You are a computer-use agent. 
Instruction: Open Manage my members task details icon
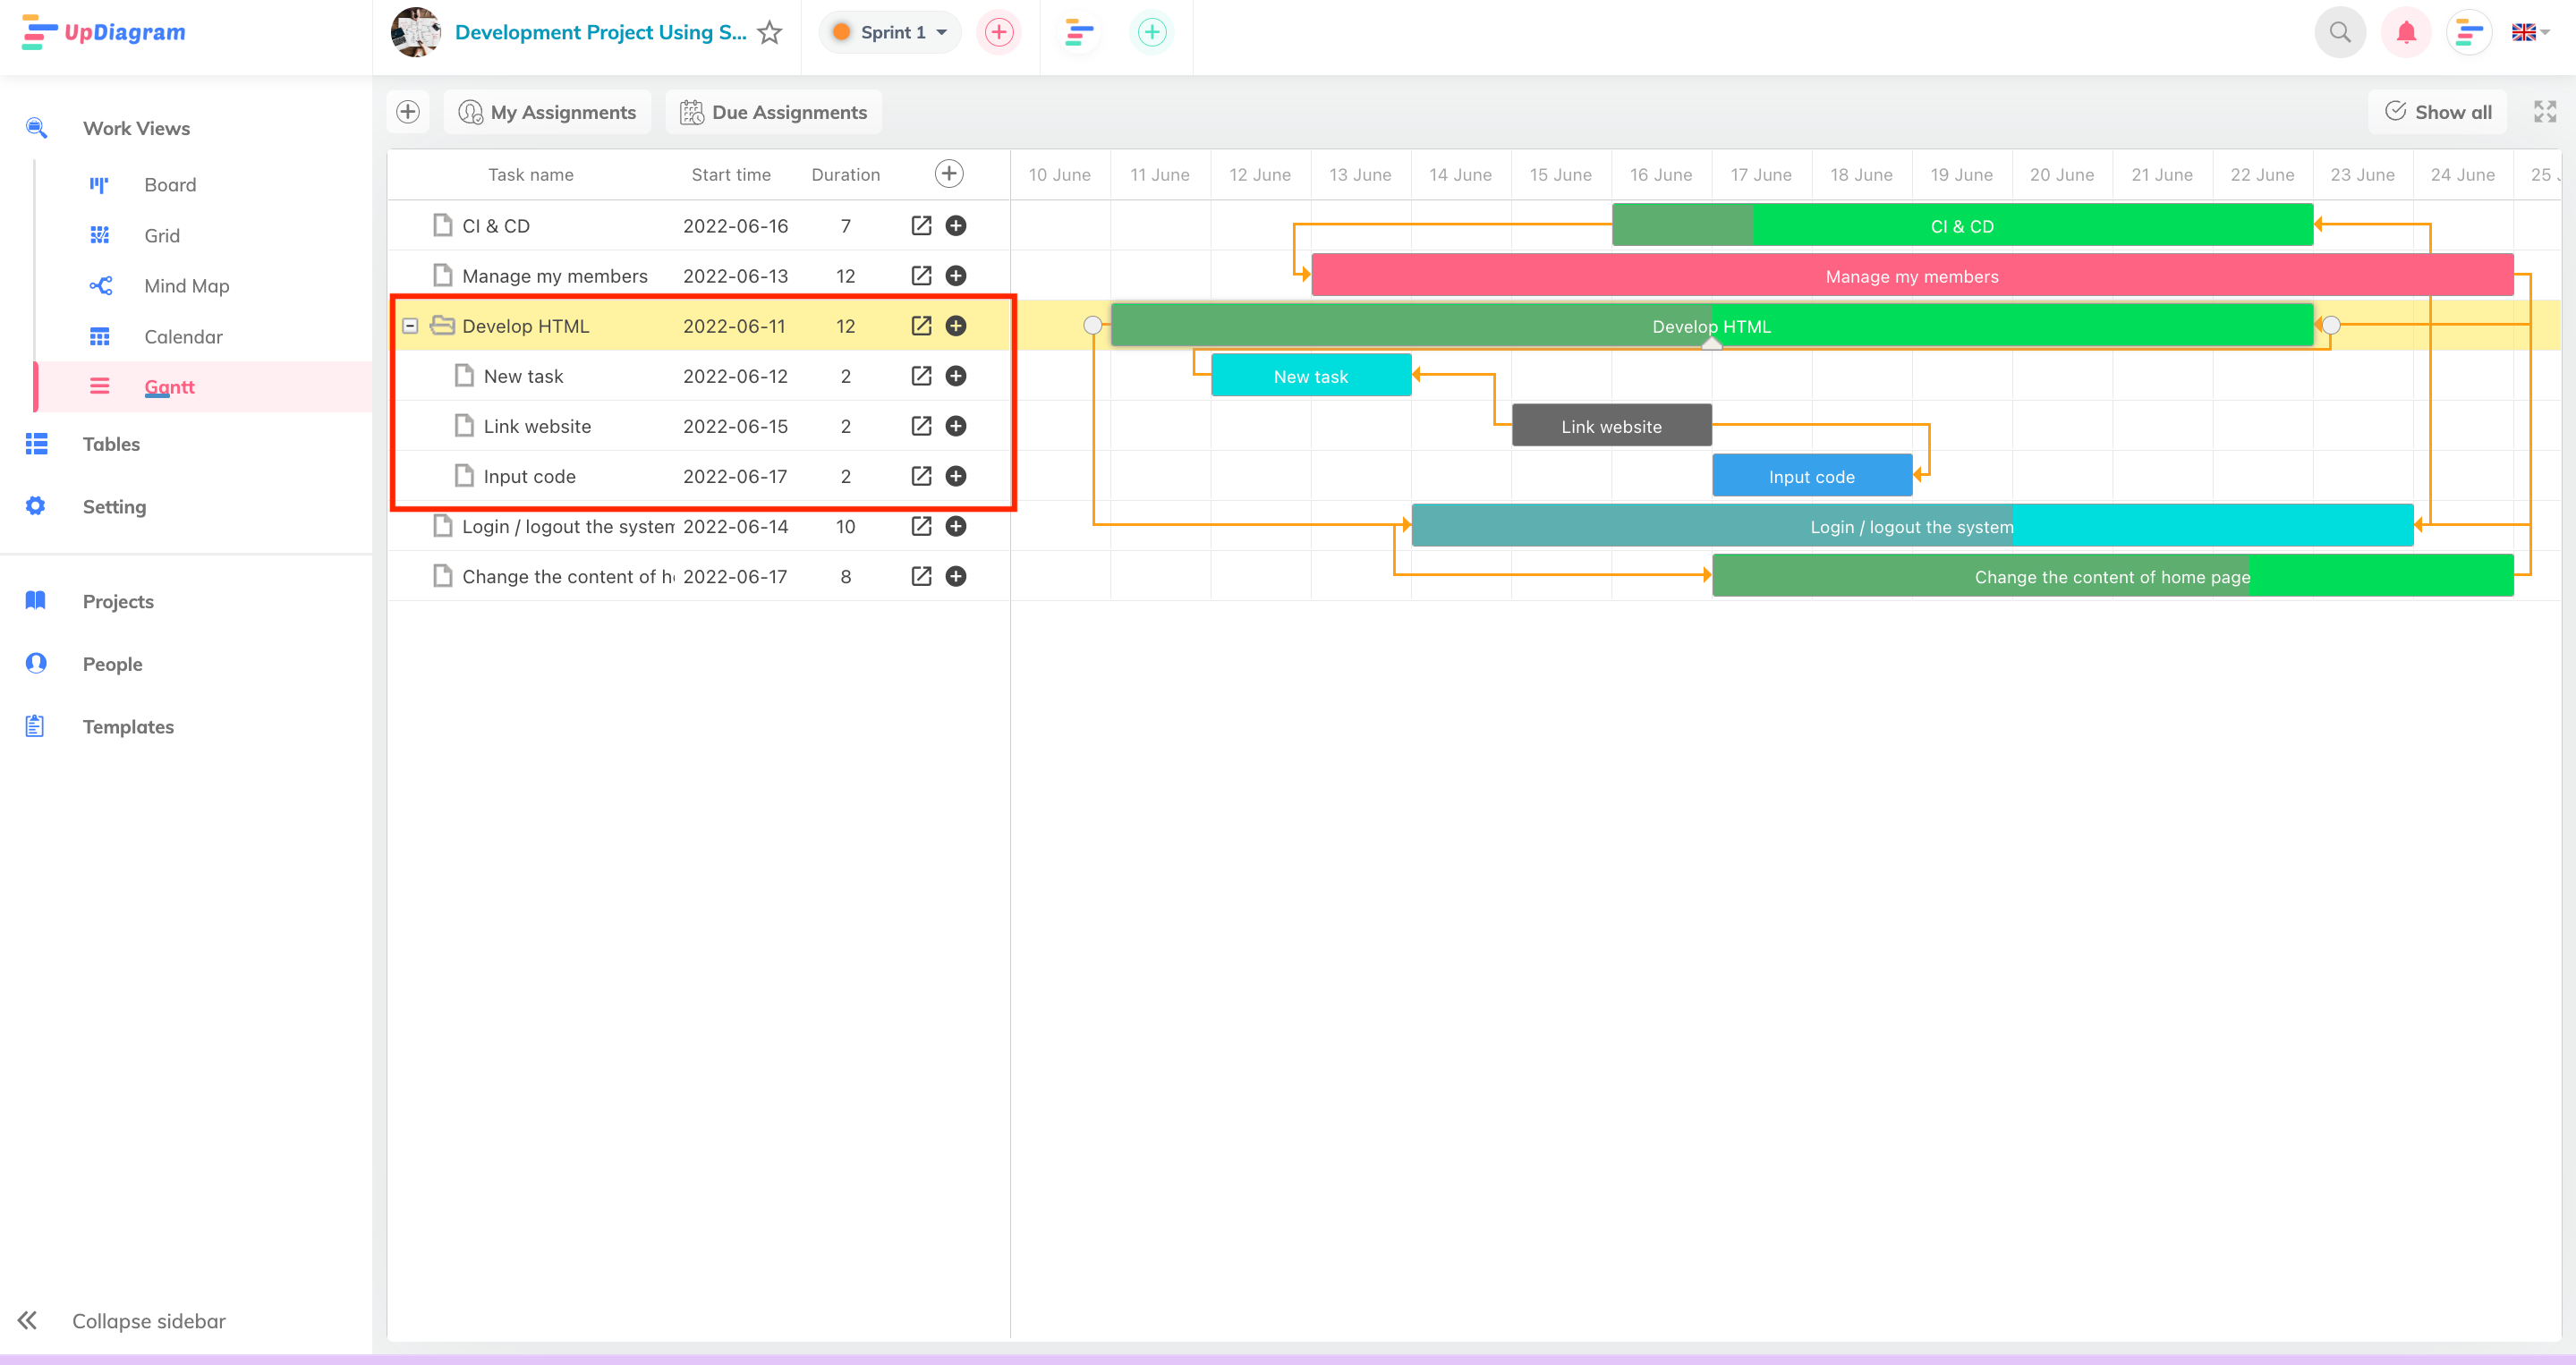(921, 275)
